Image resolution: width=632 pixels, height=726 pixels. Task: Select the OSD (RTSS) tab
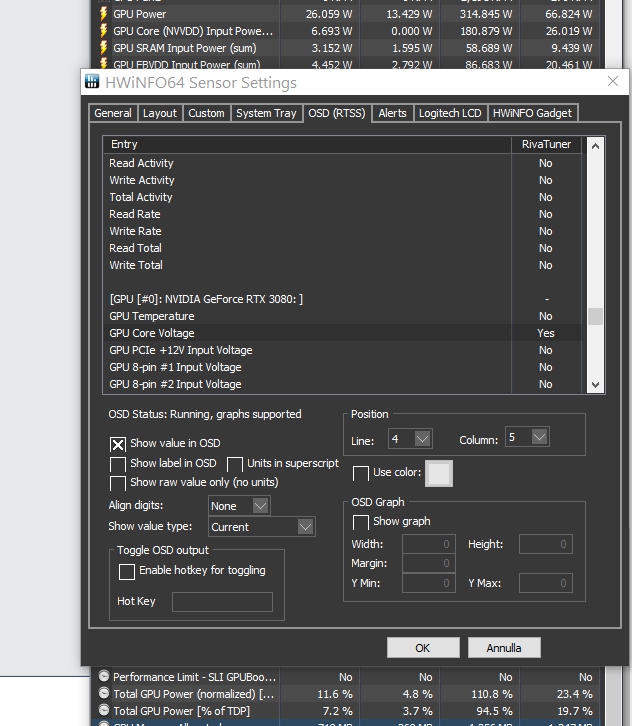337,113
